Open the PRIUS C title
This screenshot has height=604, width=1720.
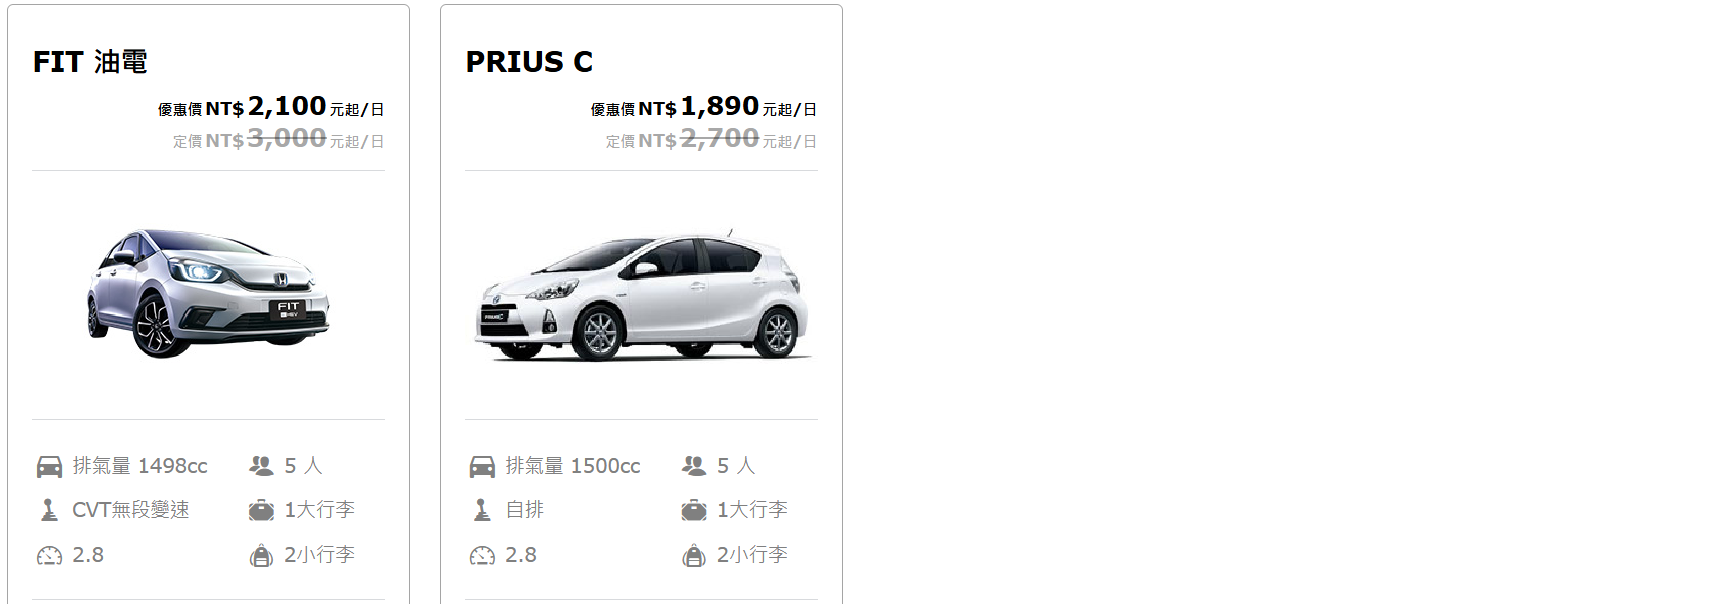529,62
